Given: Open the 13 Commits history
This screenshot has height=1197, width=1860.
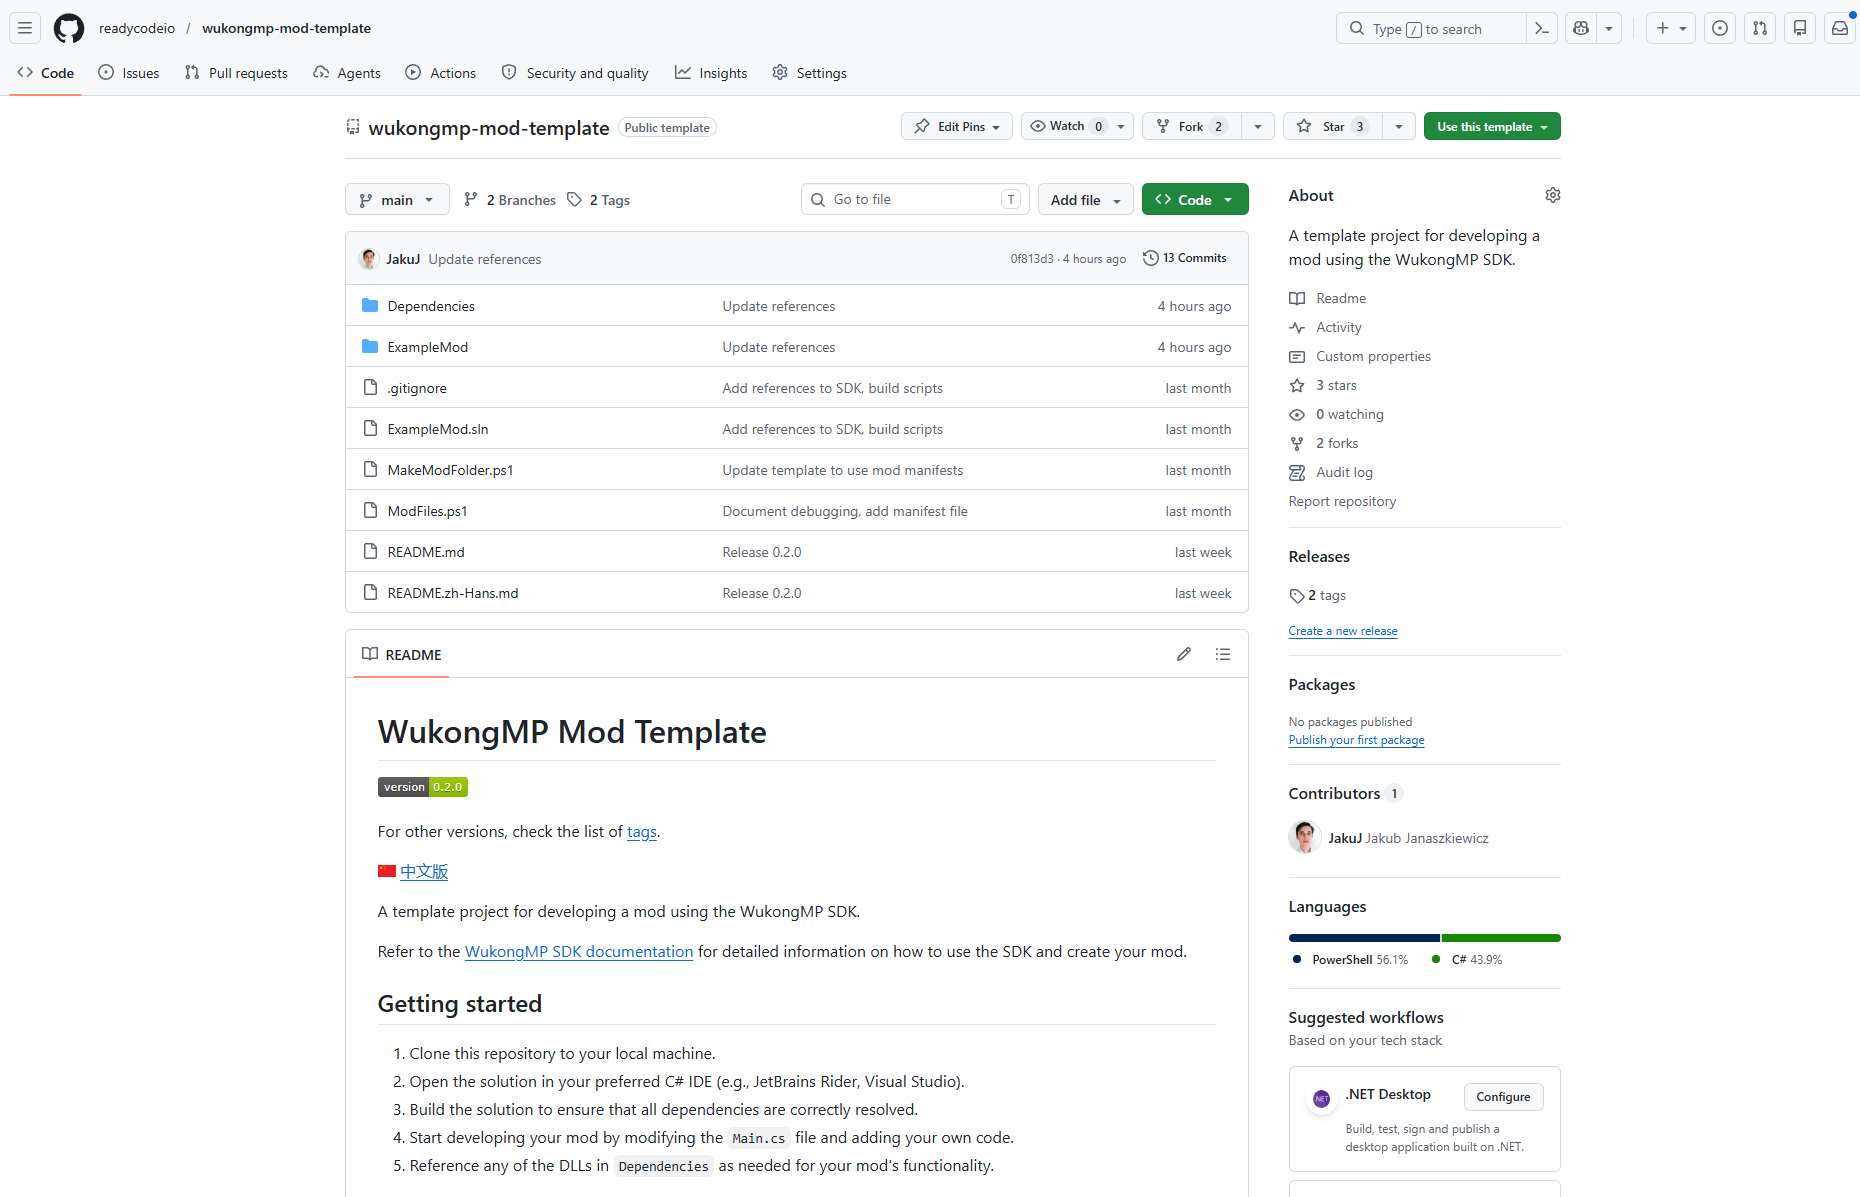Looking at the screenshot, I should [1184, 258].
